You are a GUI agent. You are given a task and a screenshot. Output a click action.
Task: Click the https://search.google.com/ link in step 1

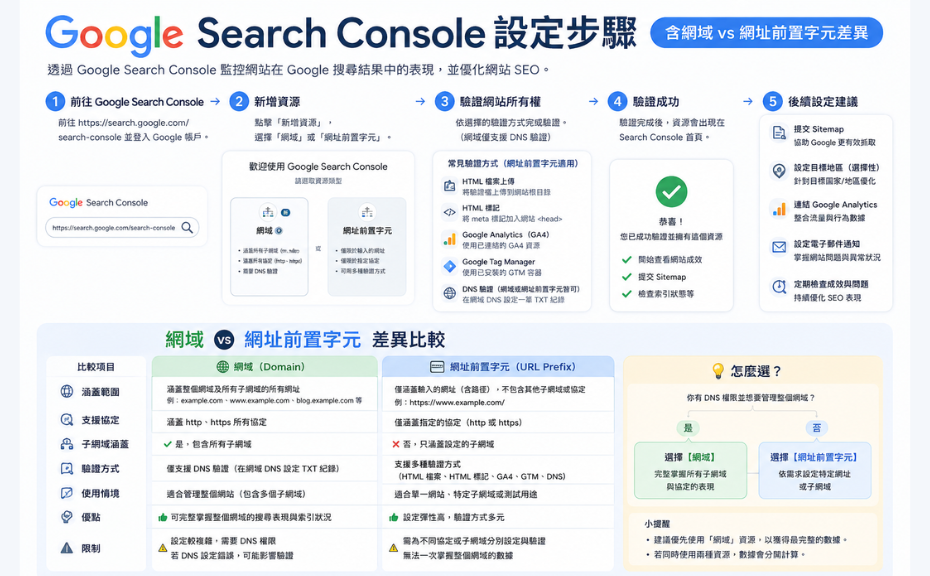tap(133, 123)
